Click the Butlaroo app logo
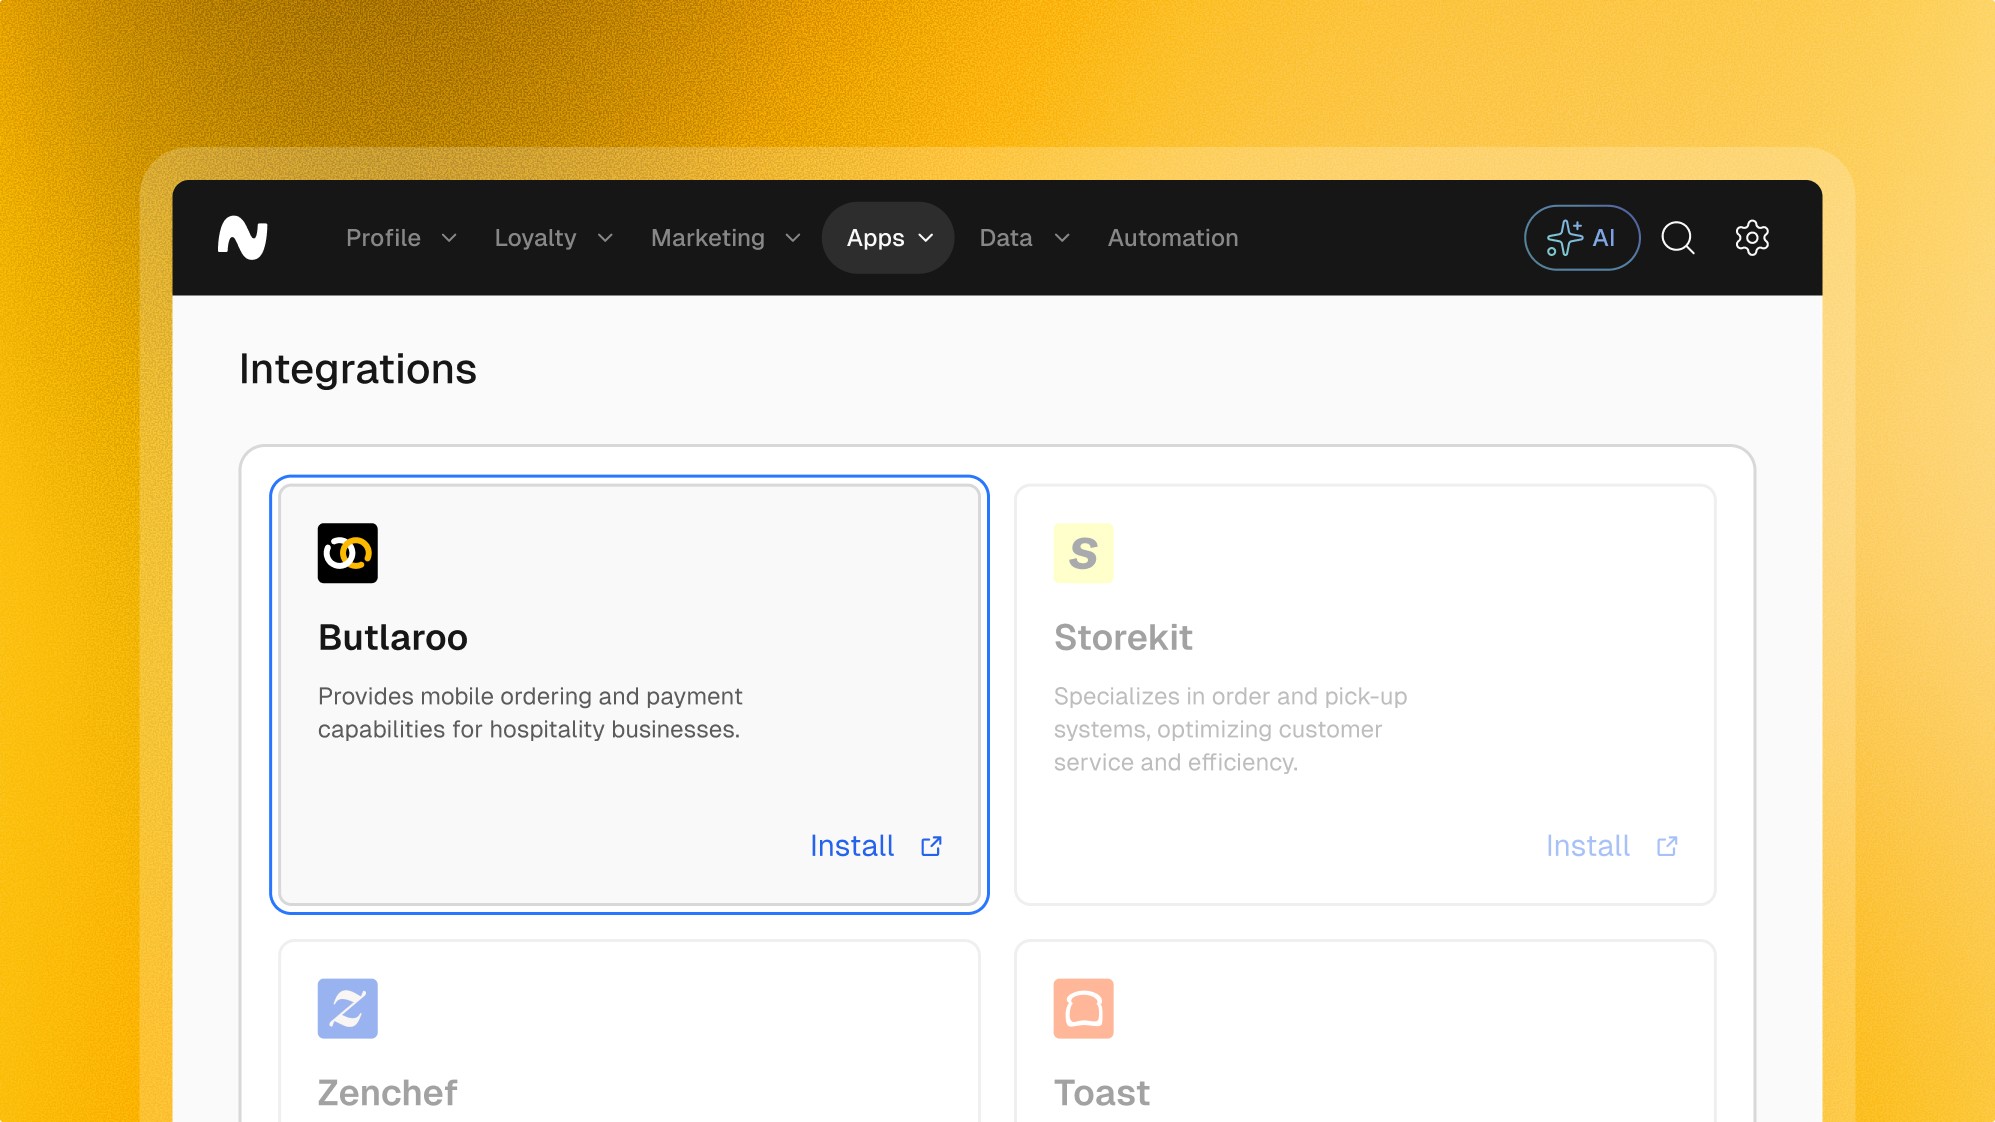The width and height of the screenshot is (1995, 1122). click(x=347, y=553)
